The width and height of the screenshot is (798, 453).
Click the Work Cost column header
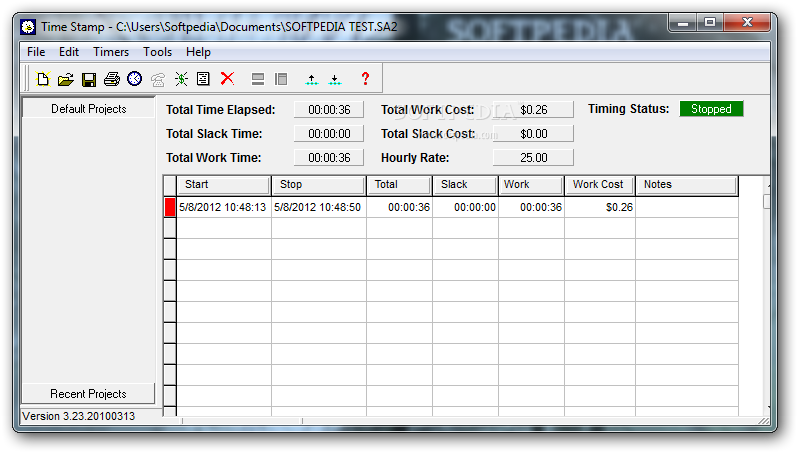600,185
